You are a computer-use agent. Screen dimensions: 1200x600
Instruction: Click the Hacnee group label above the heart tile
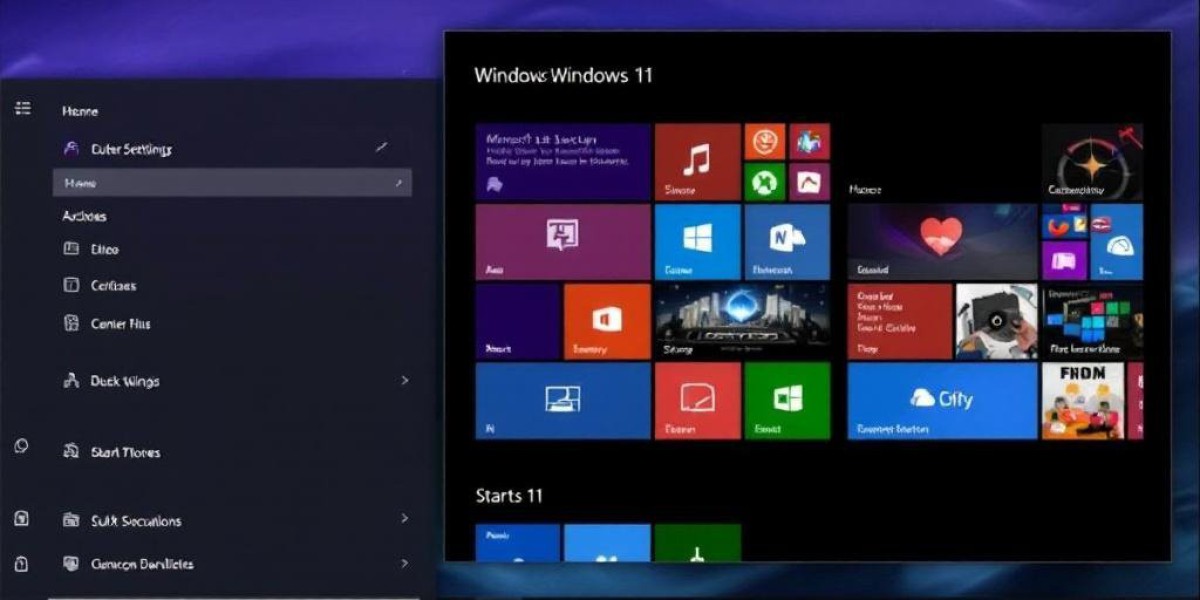[865, 188]
